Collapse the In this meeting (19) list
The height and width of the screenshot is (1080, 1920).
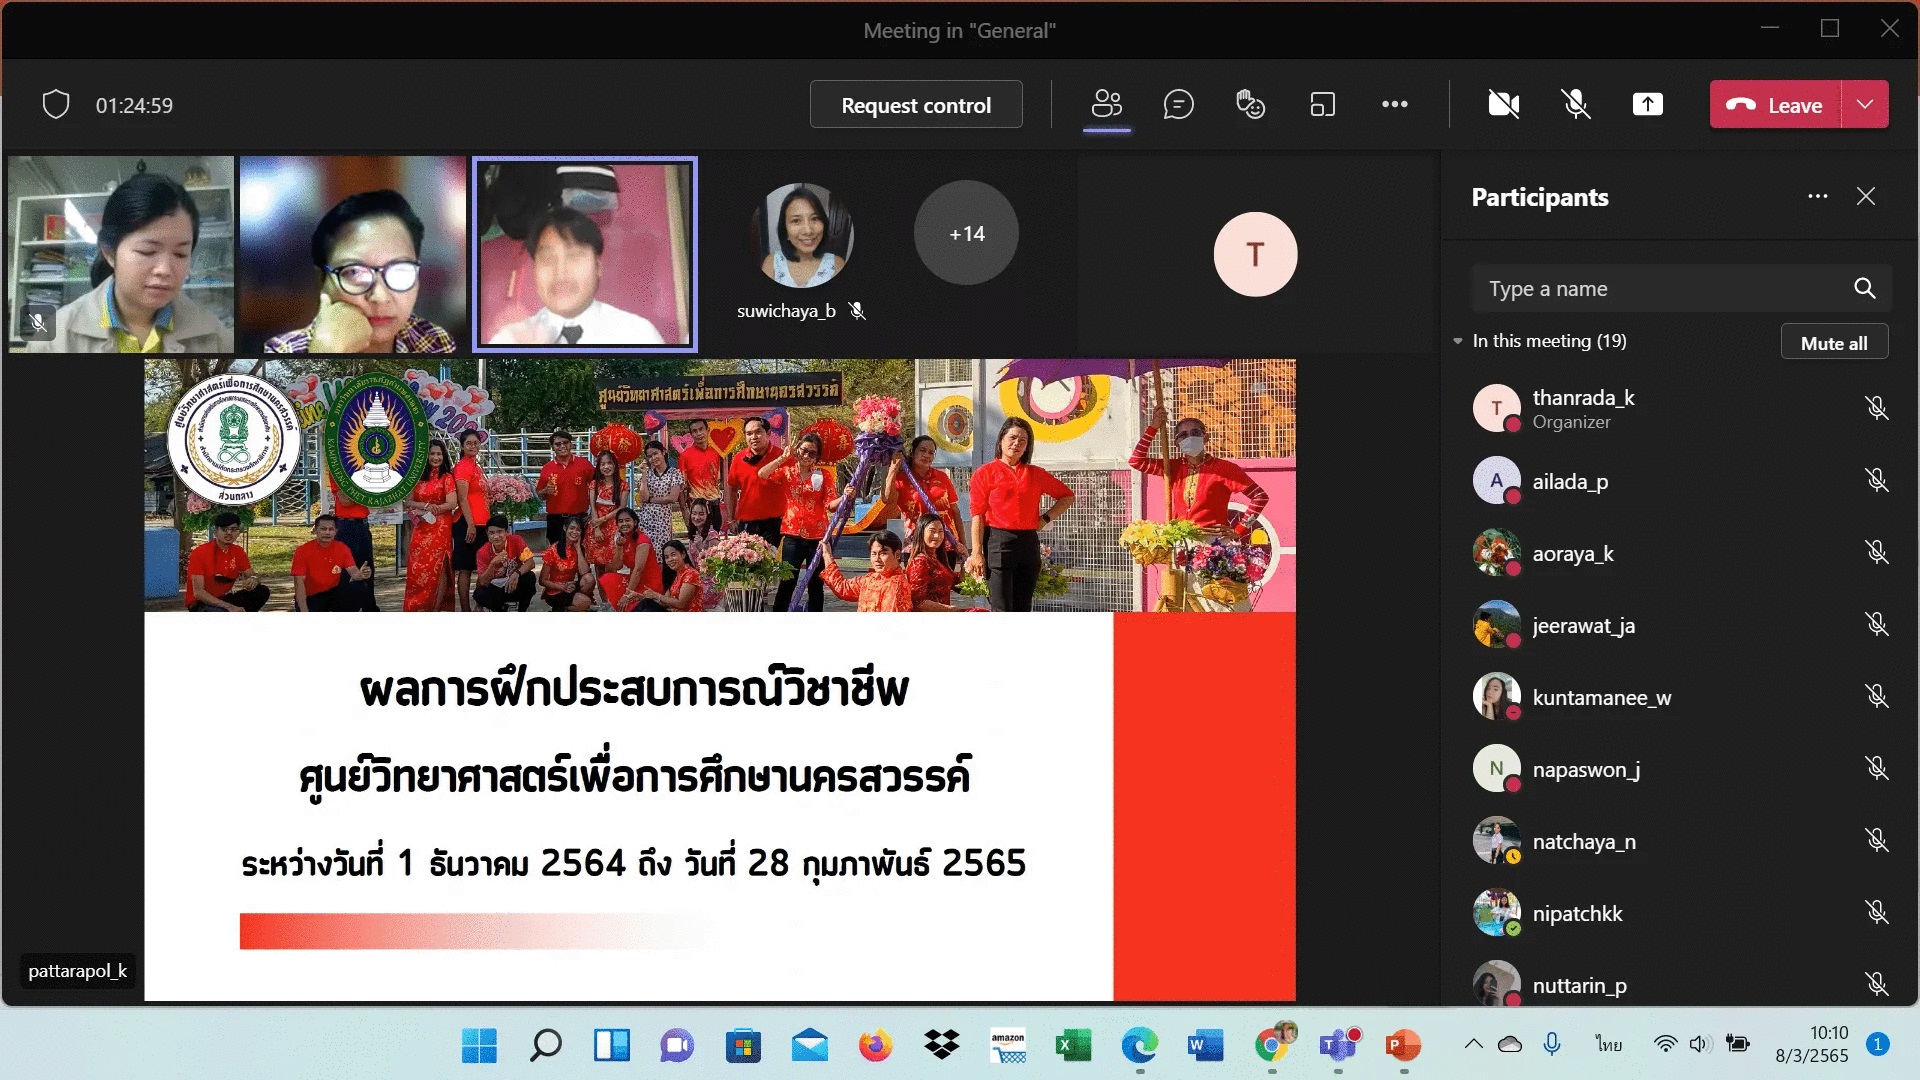(1458, 341)
